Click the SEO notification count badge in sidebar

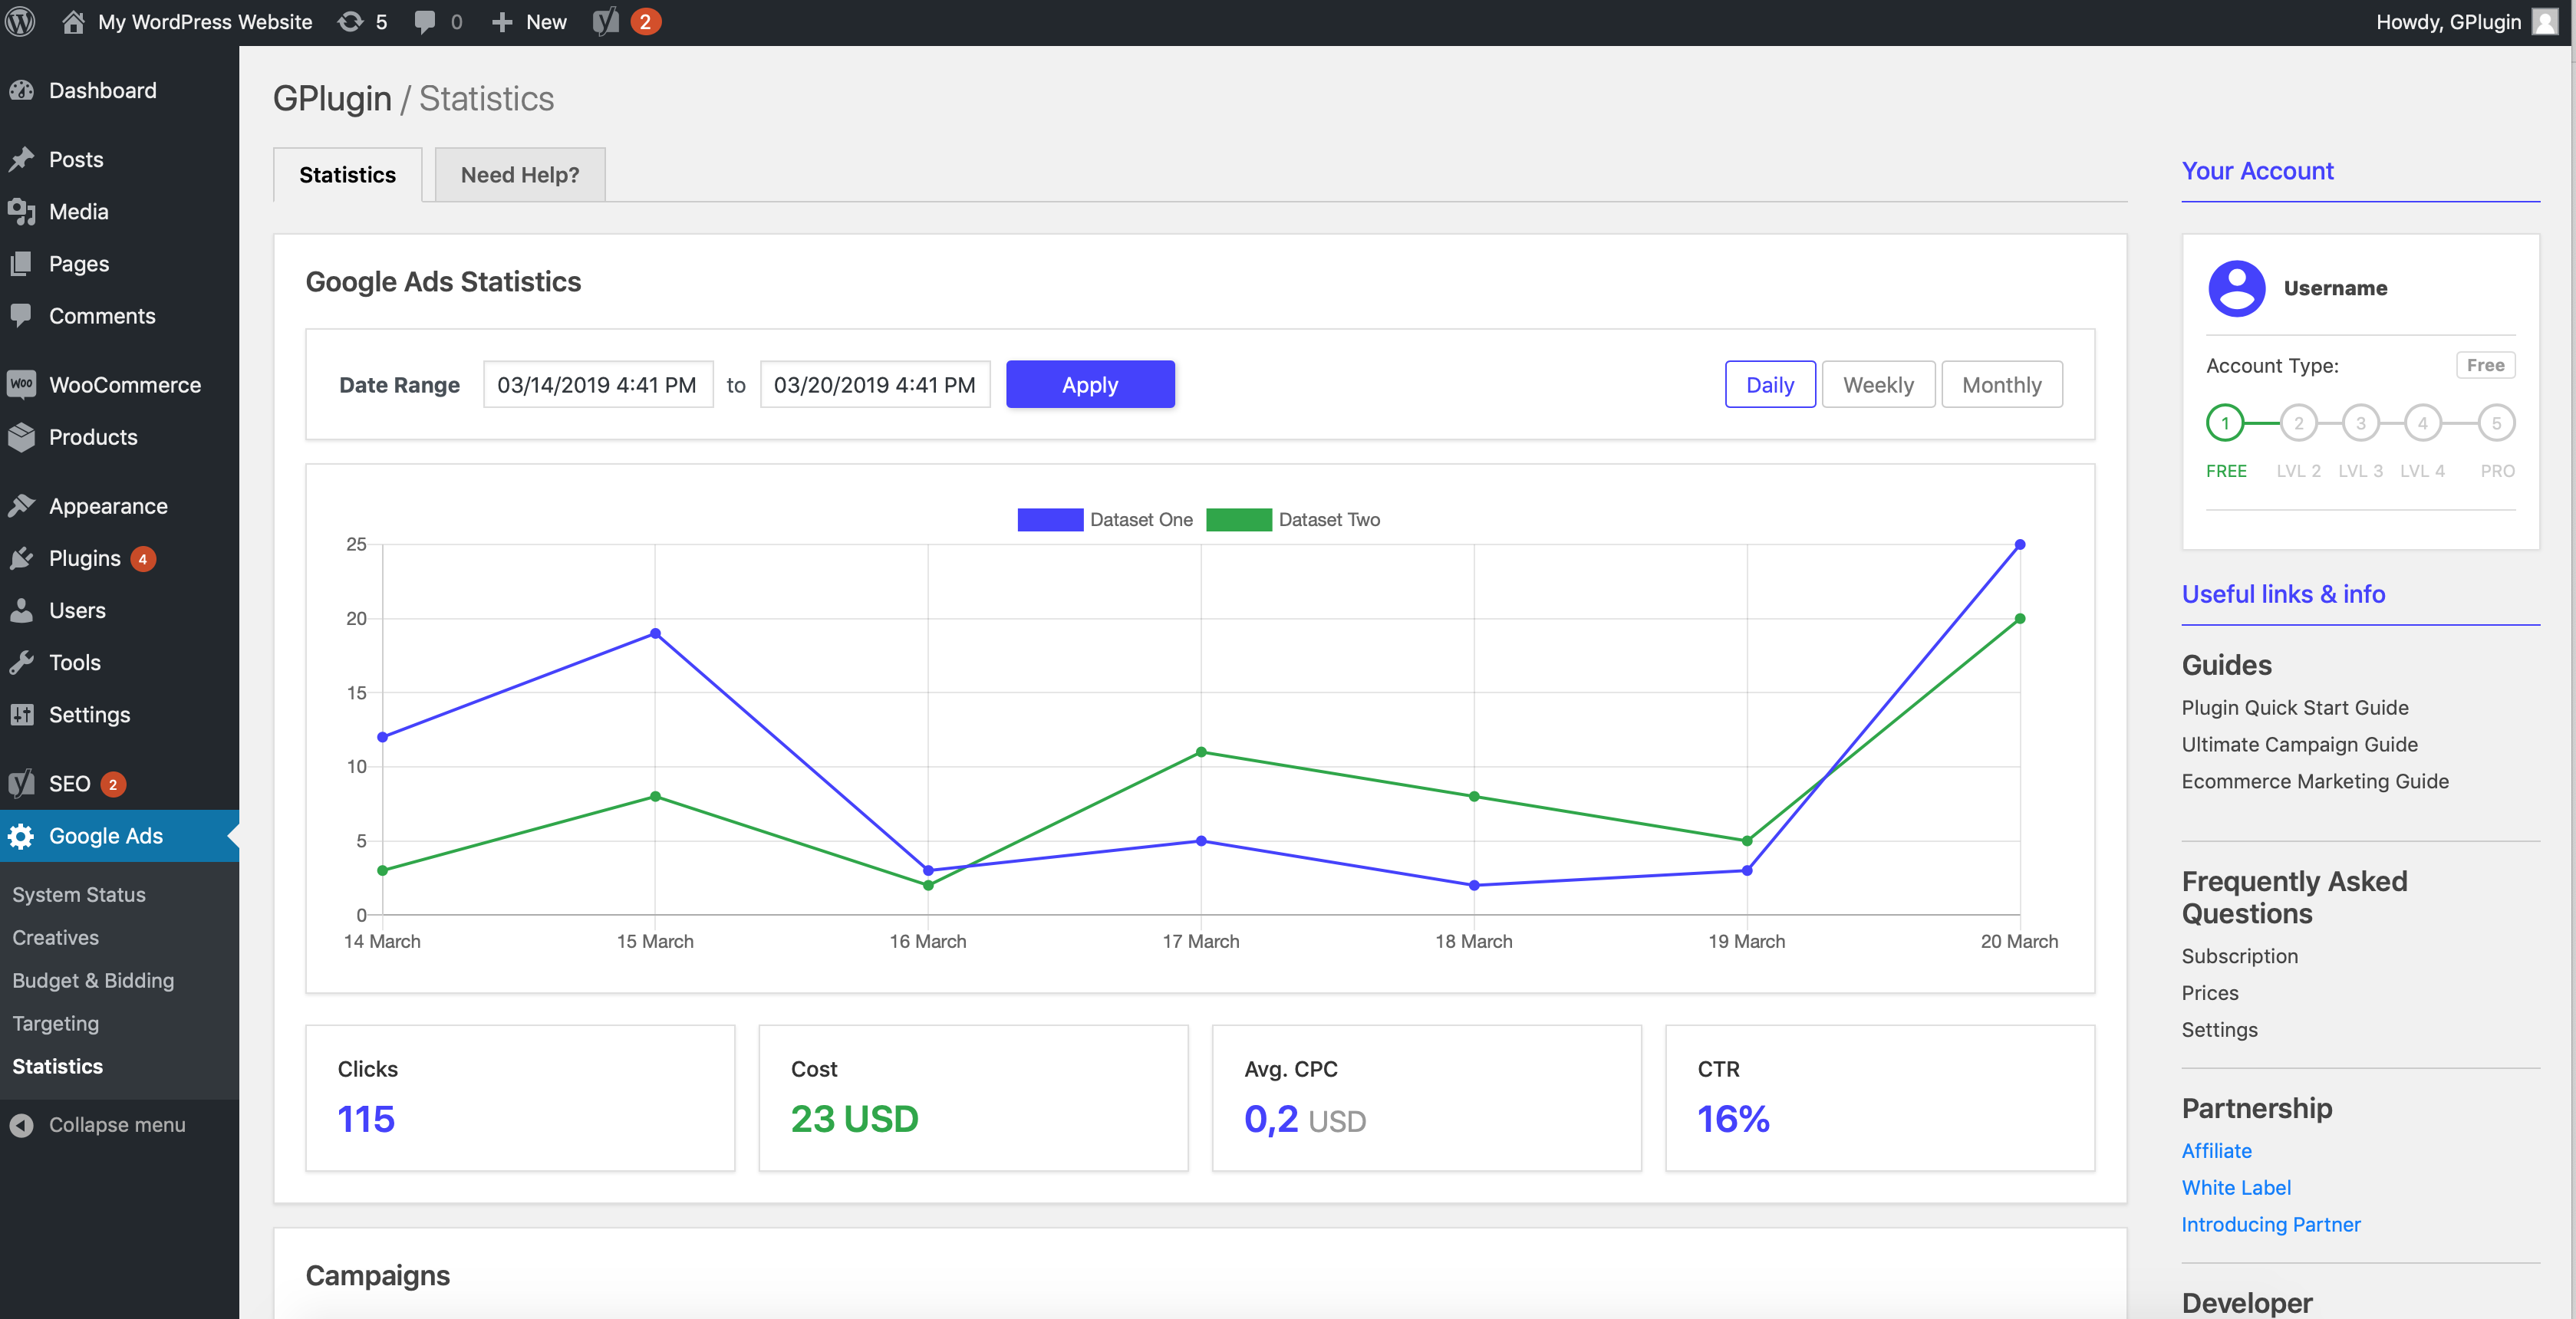point(113,785)
